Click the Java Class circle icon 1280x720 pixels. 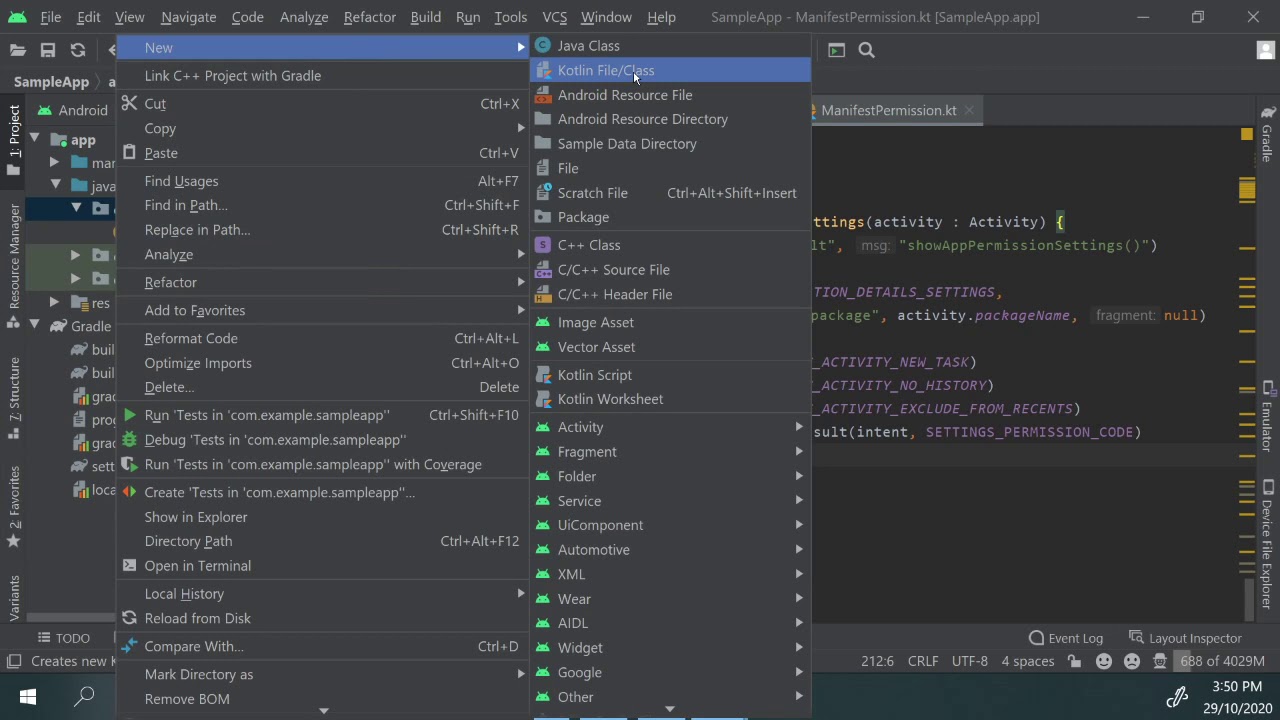(543, 45)
